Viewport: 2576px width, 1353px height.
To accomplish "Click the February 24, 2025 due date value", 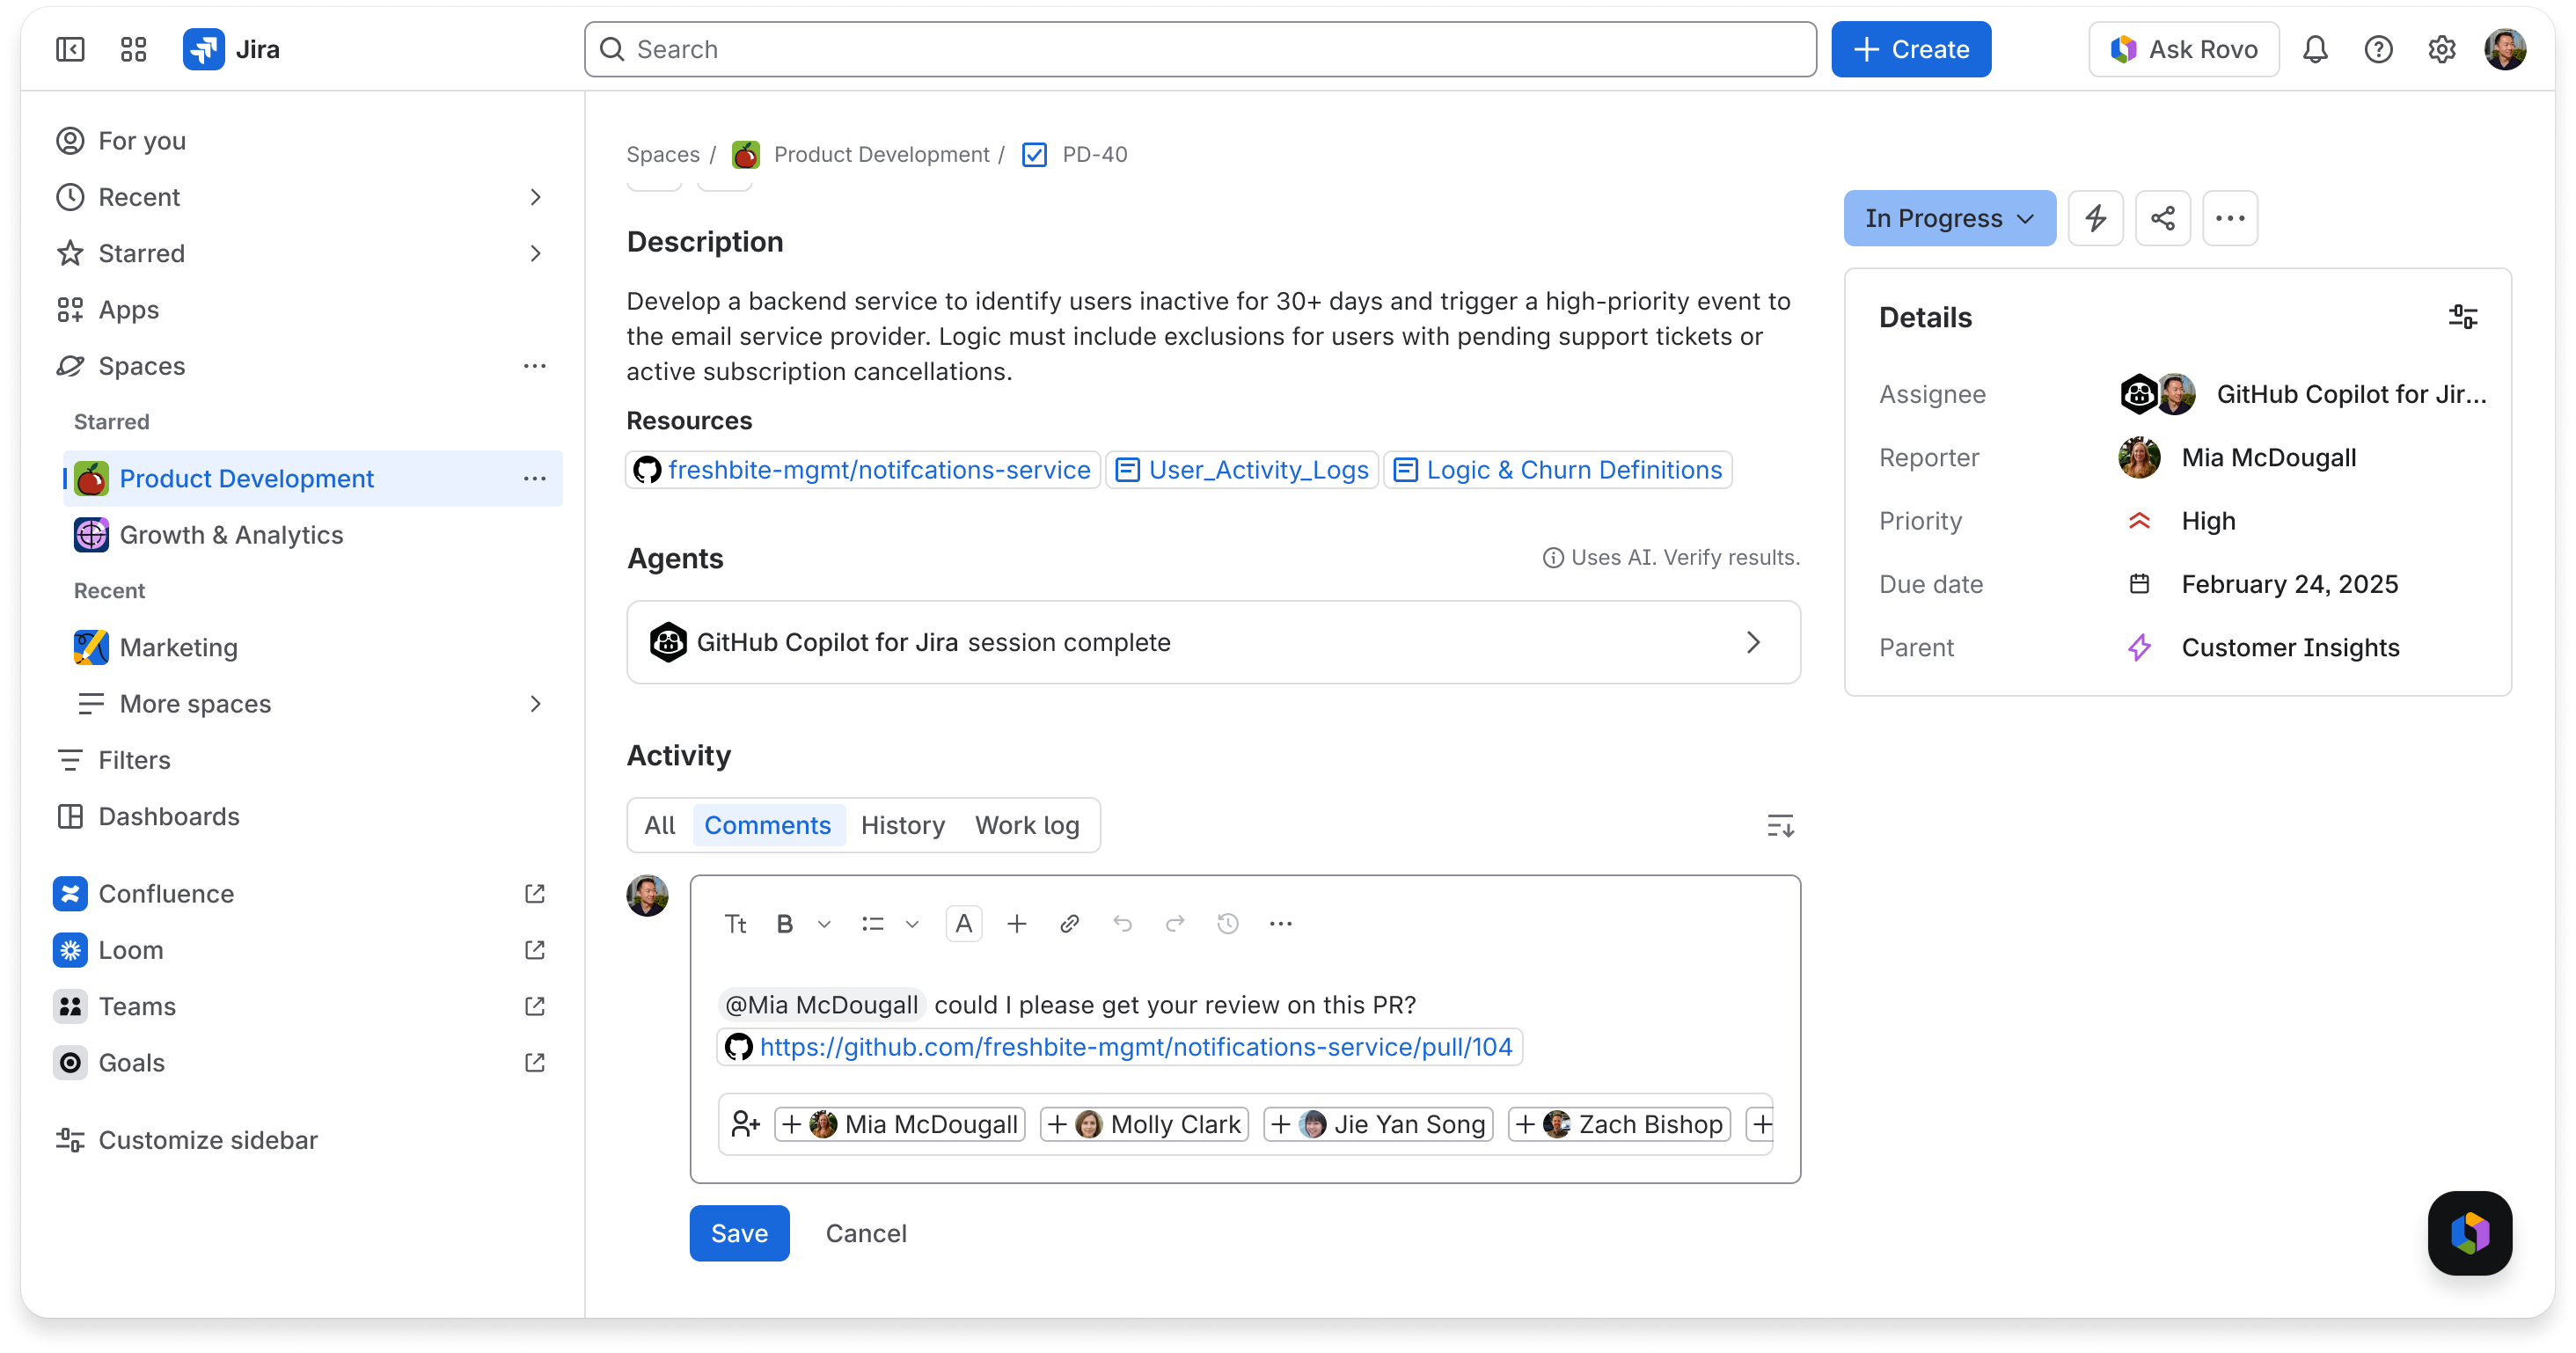I will pyautogui.click(x=2290, y=584).
